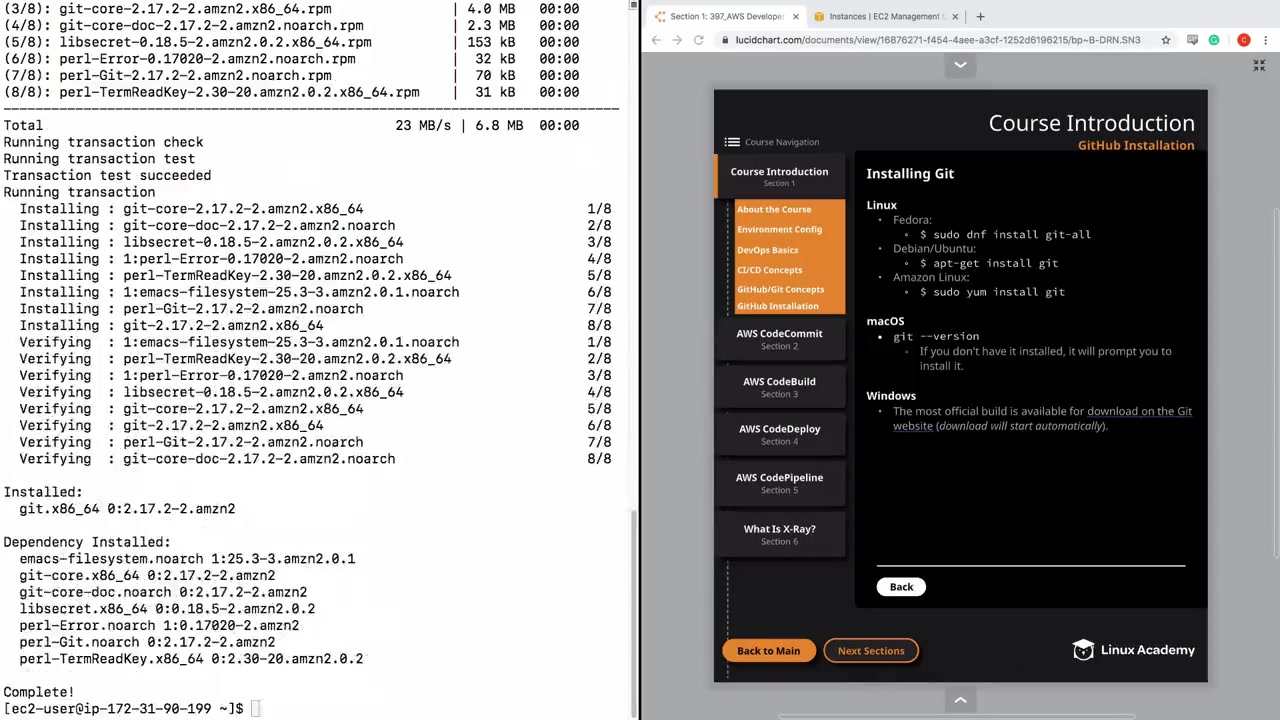Click the browser back arrow
Screen dimensions: 1280x720
coord(656,40)
